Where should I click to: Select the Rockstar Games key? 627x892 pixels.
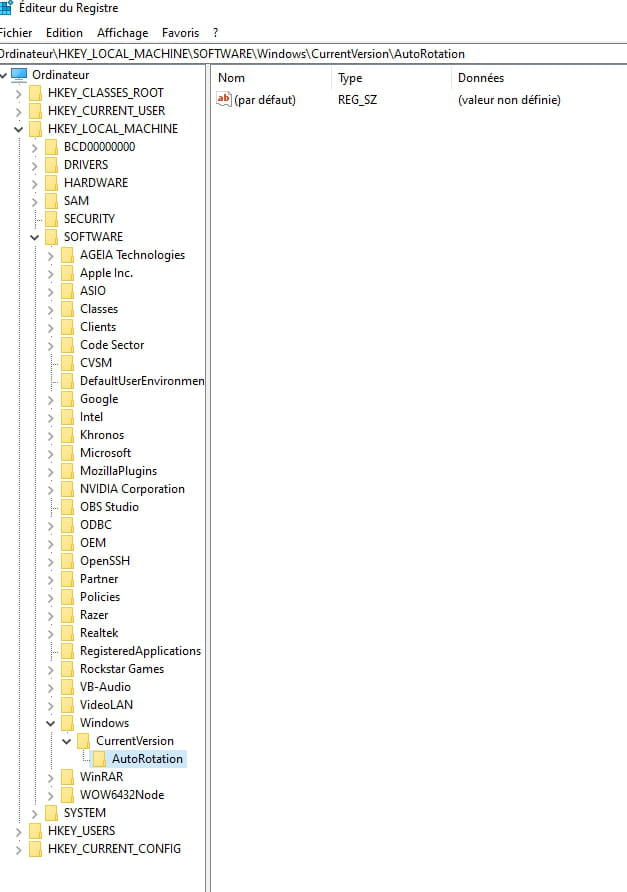(x=122, y=669)
